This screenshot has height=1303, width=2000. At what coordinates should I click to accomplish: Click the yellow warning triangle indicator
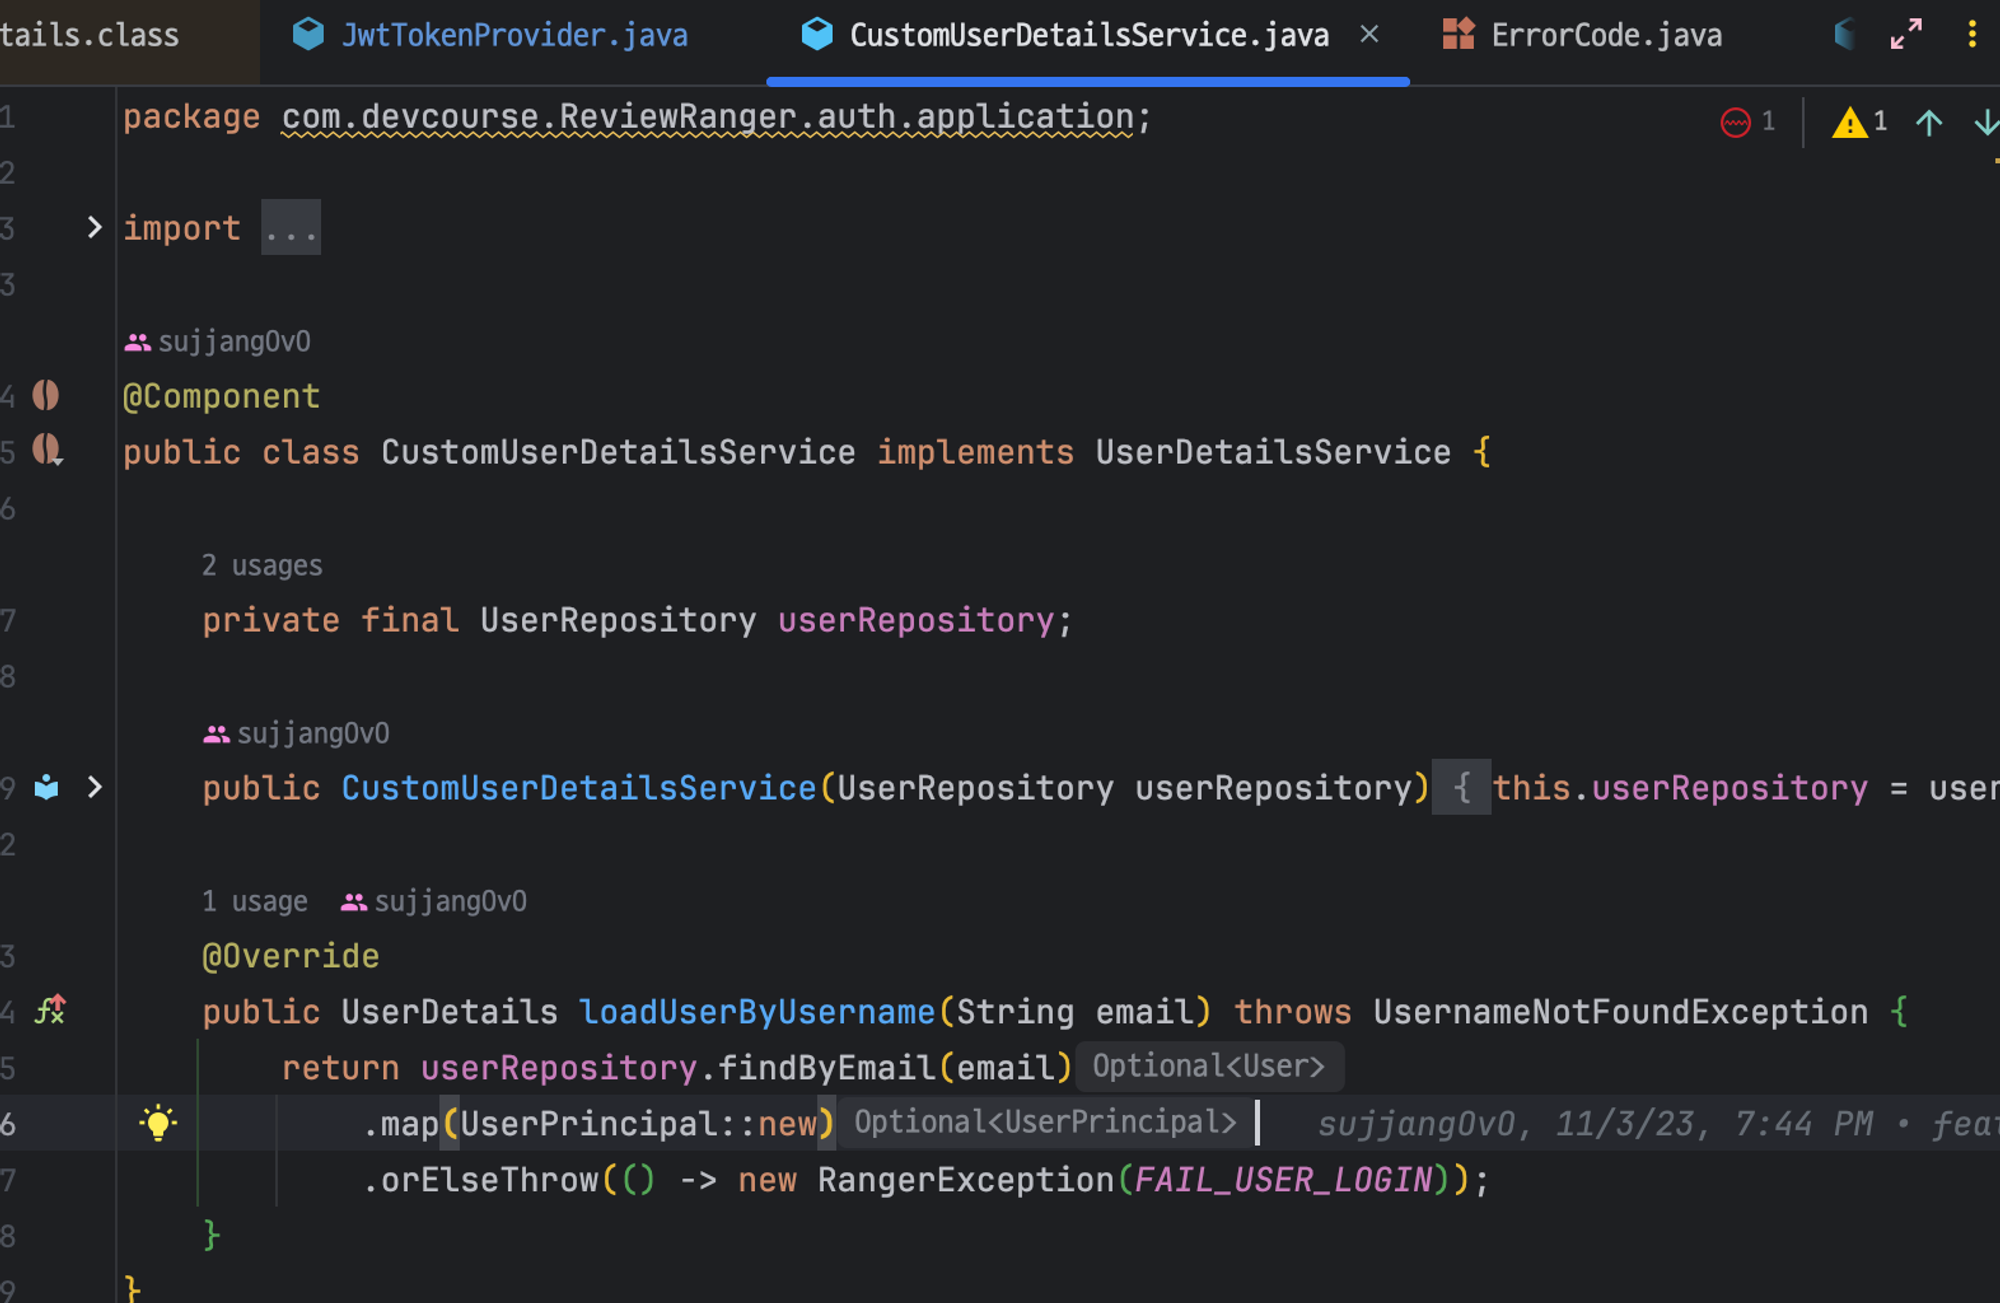pyautogui.click(x=1849, y=122)
